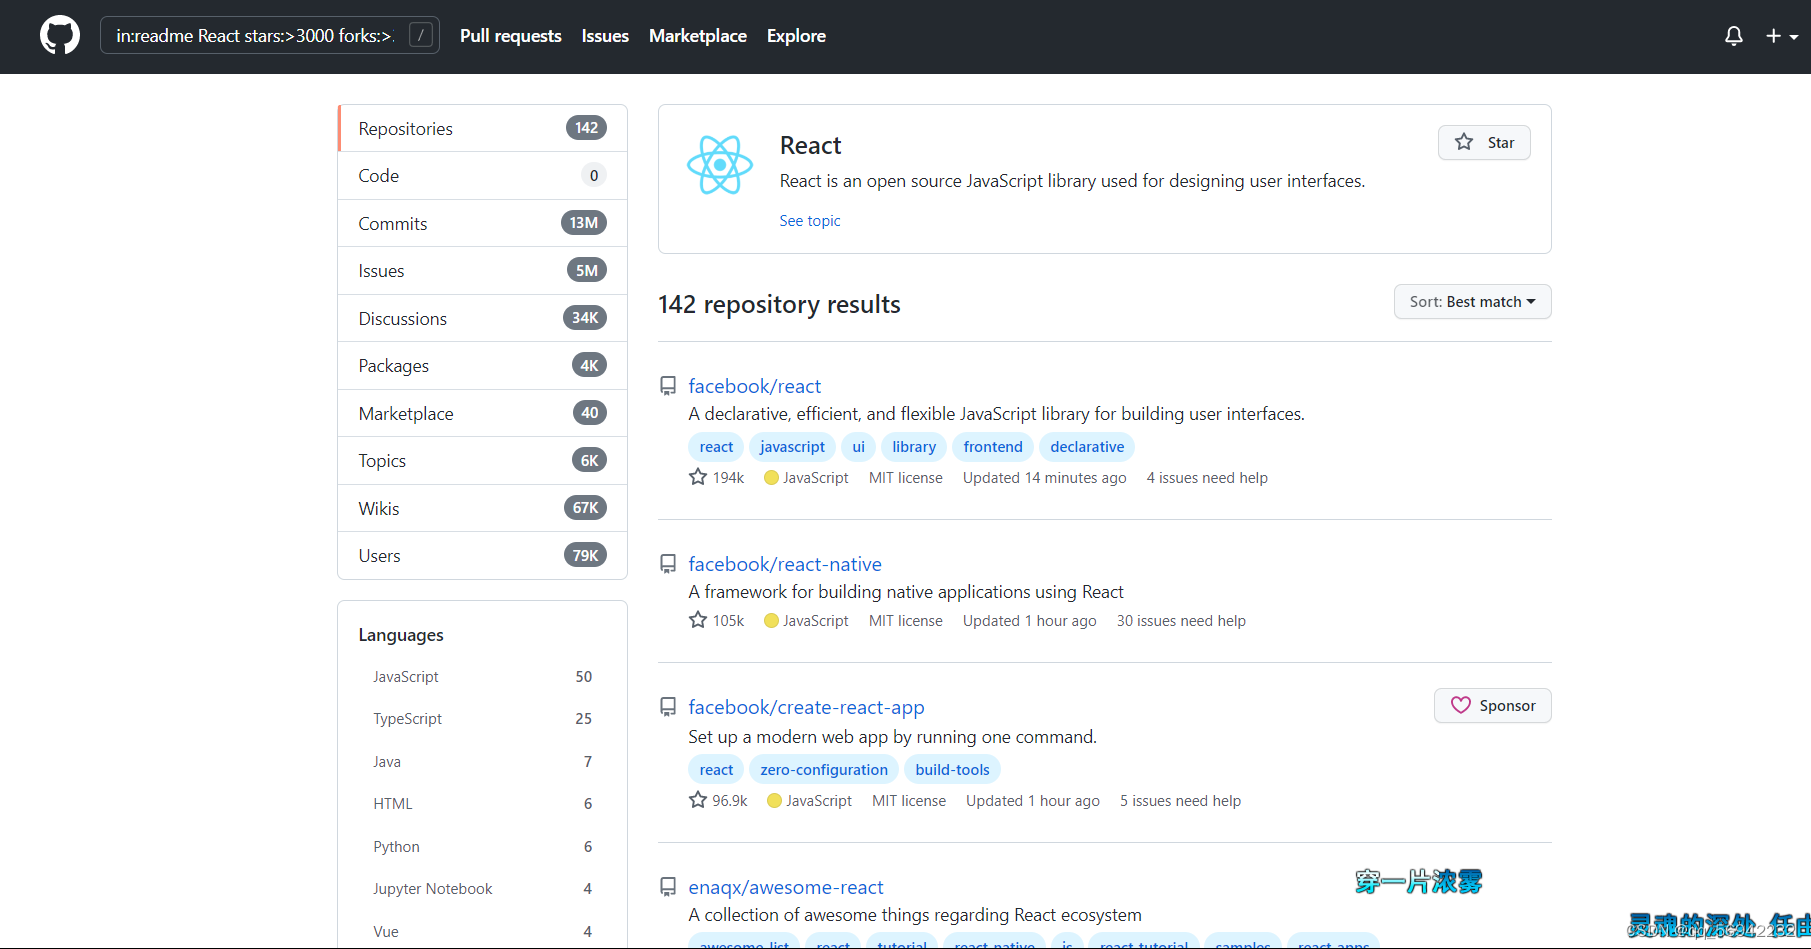This screenshot has height=949, width=1811.
Task: Filter results by Jupyter Notebook language
Action: [x=482, y=889]
